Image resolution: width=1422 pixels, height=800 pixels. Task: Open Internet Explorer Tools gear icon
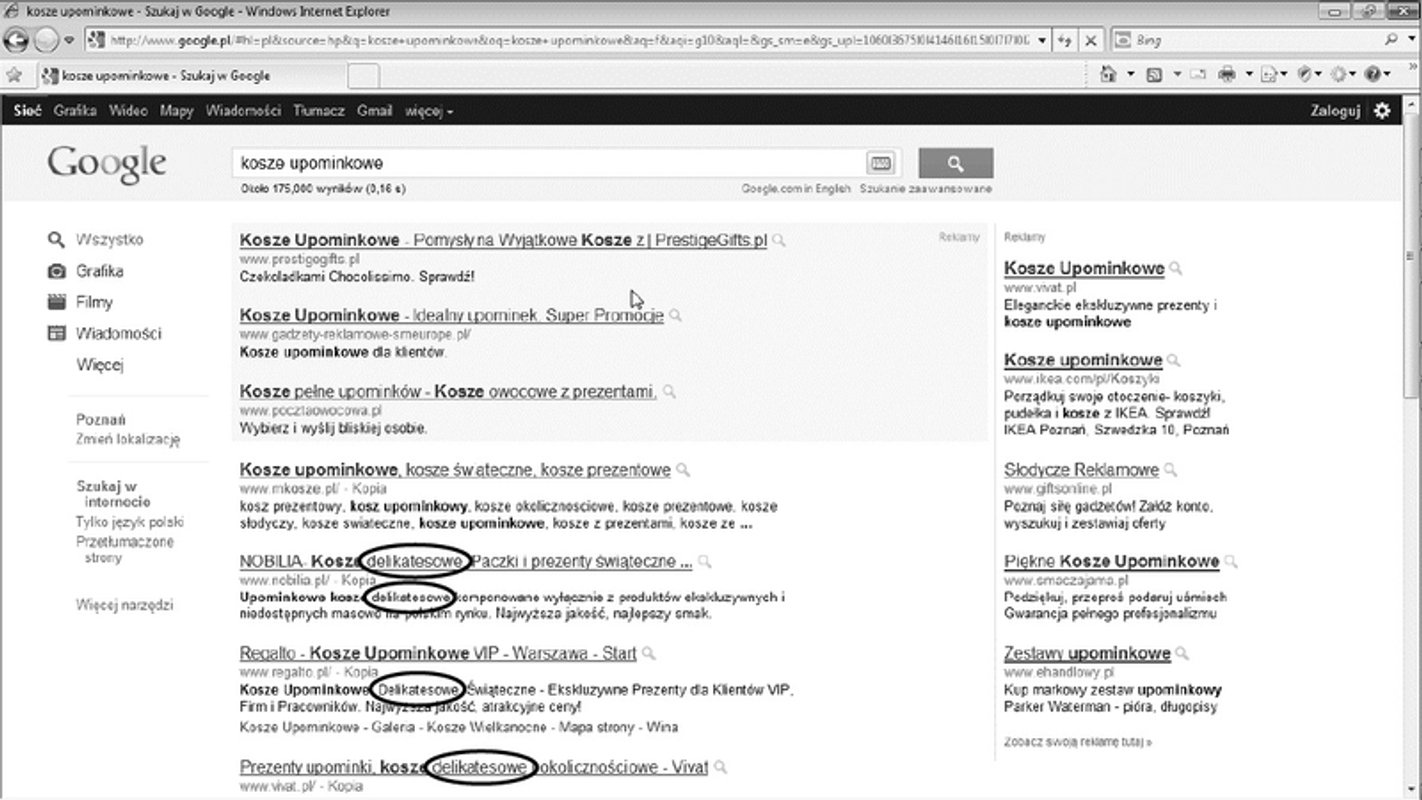pyautogui.click(x=1340, y=75)
